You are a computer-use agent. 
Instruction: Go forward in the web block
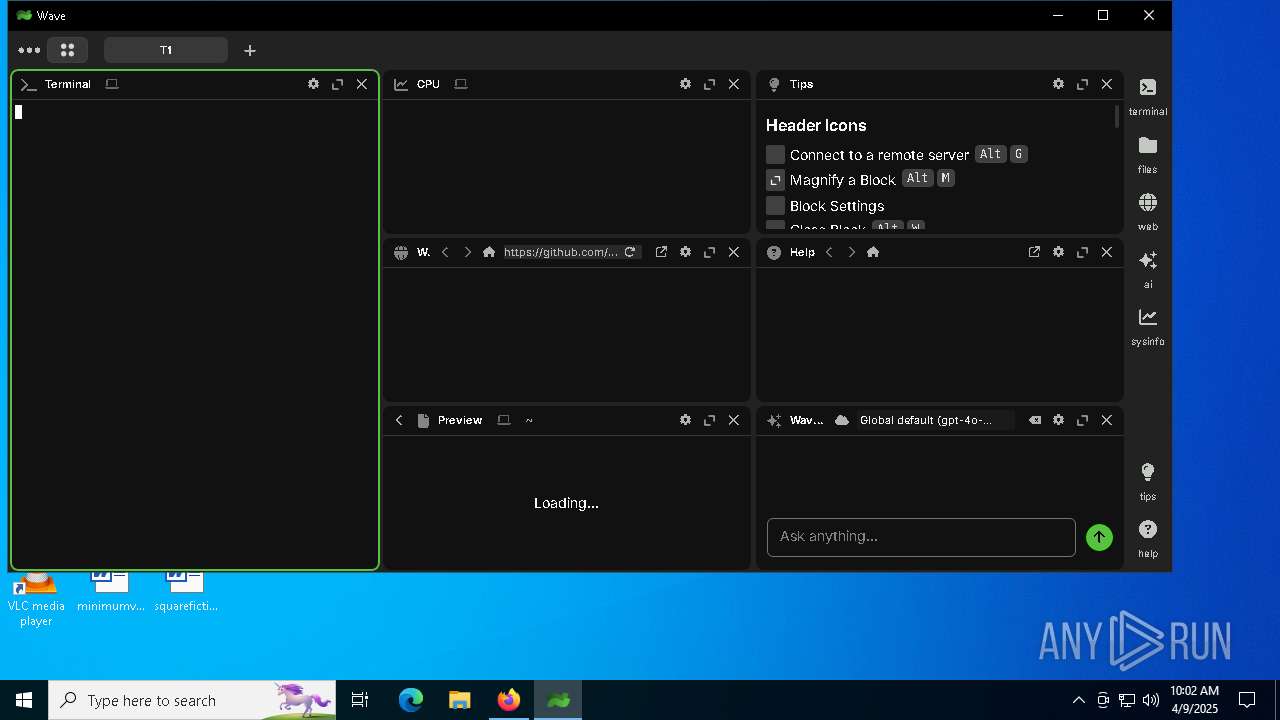click(467, 252)
